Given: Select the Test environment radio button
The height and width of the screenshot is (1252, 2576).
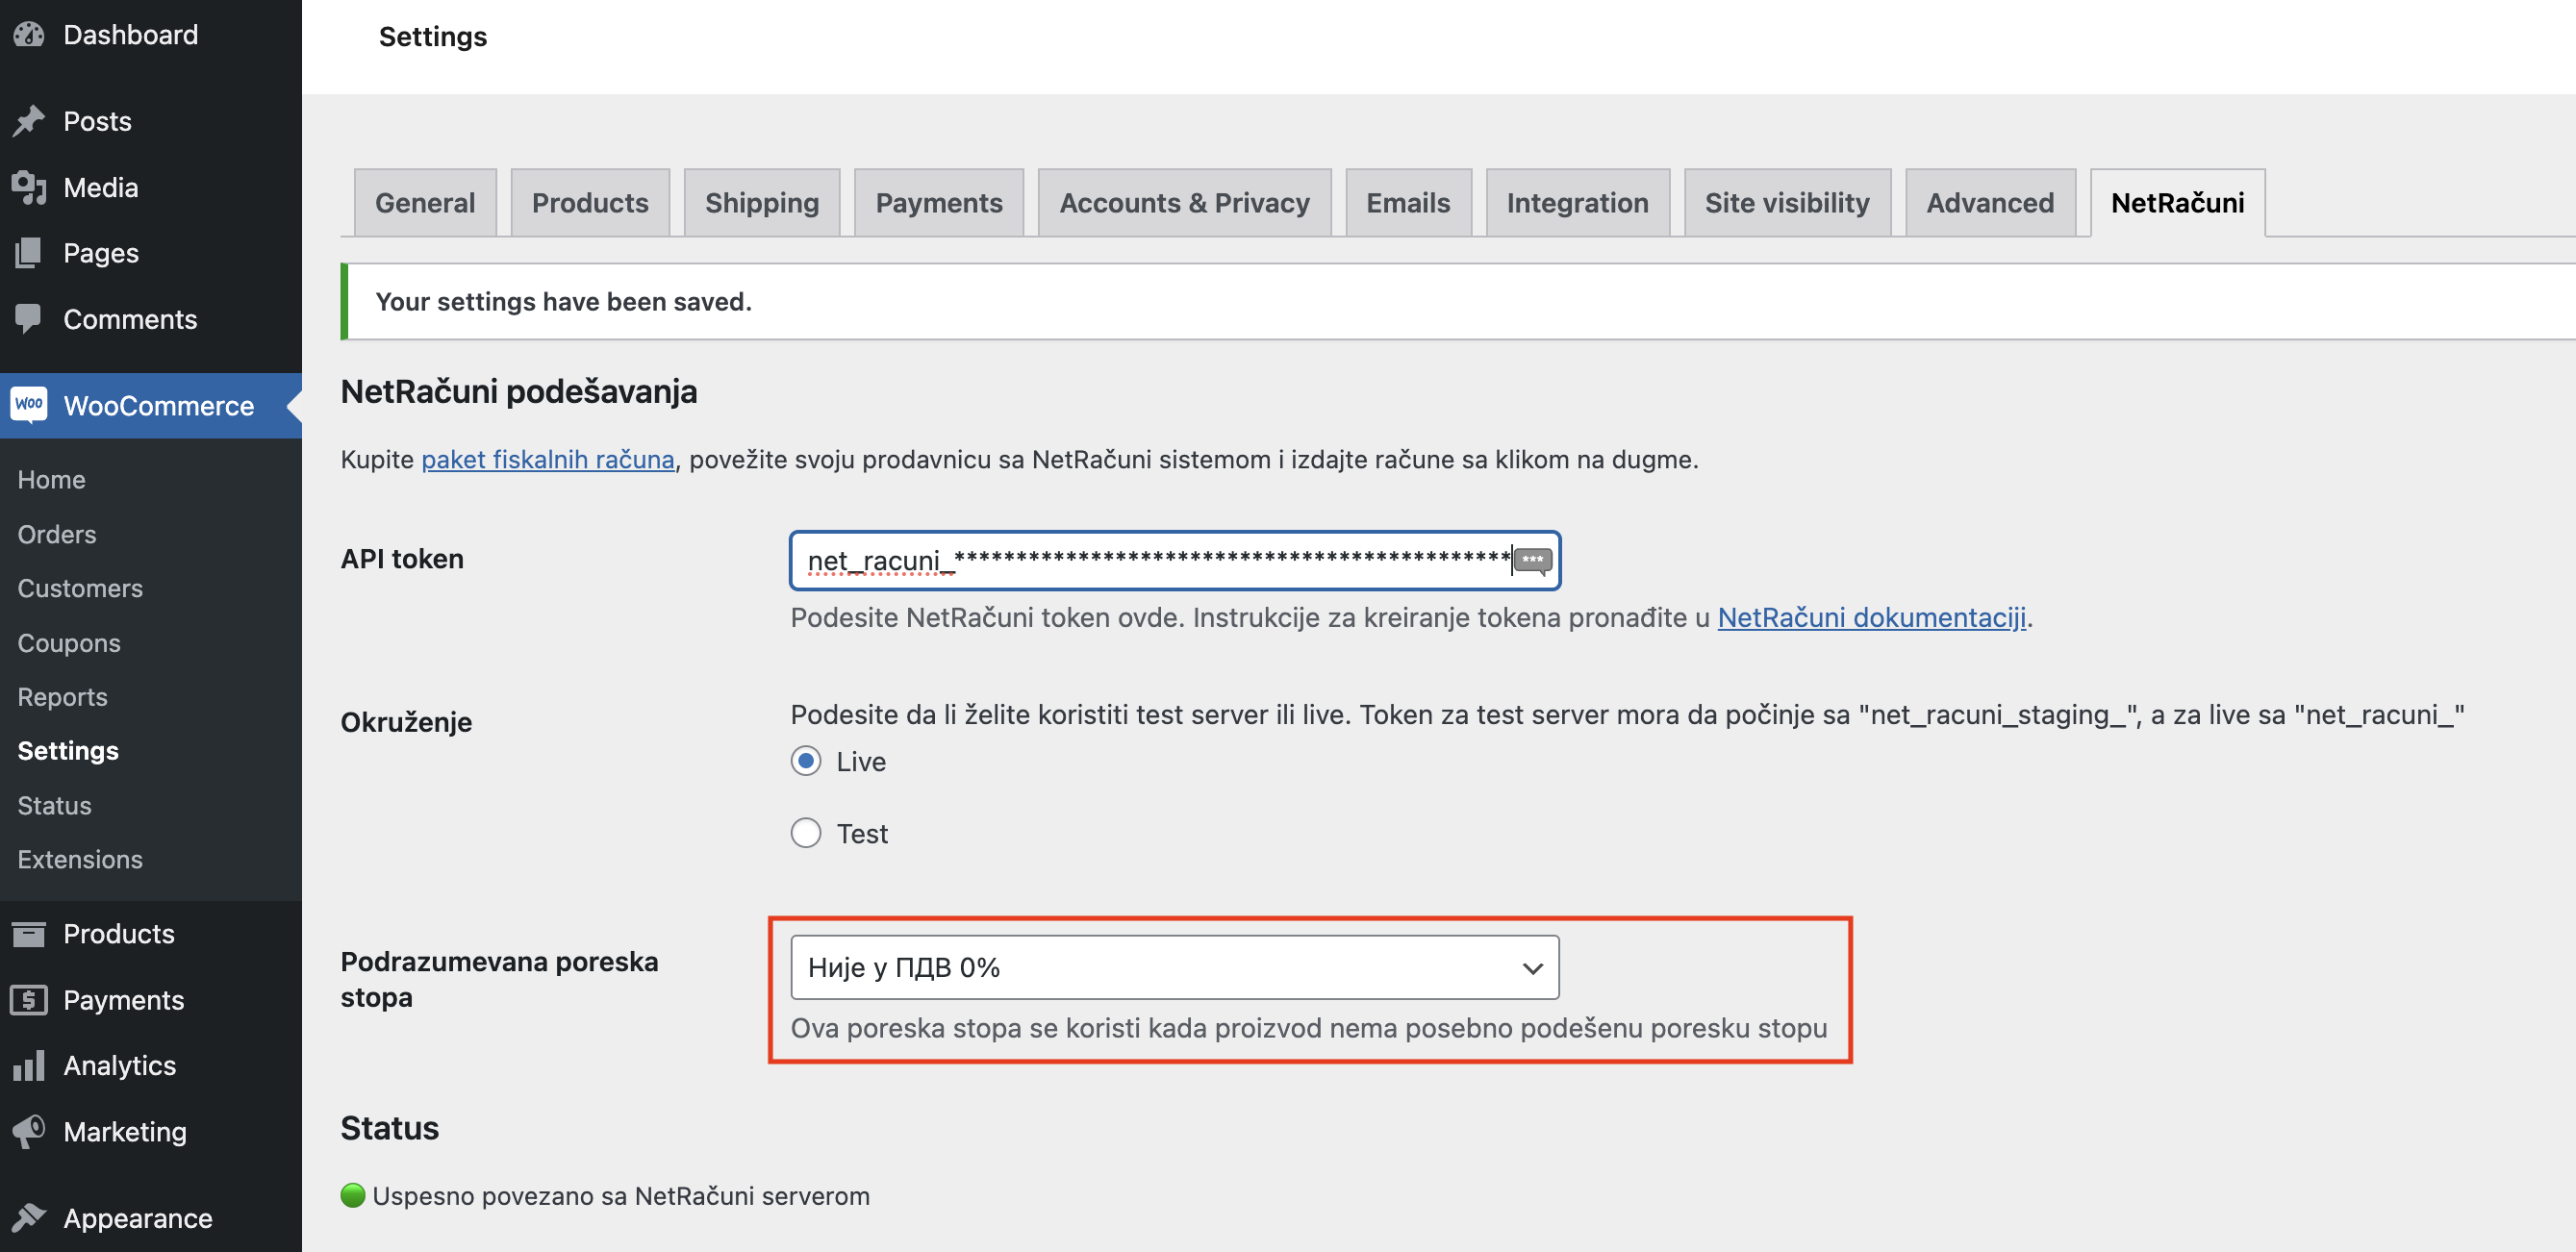Looking at the screenshot, I should (x=805, y=833).
